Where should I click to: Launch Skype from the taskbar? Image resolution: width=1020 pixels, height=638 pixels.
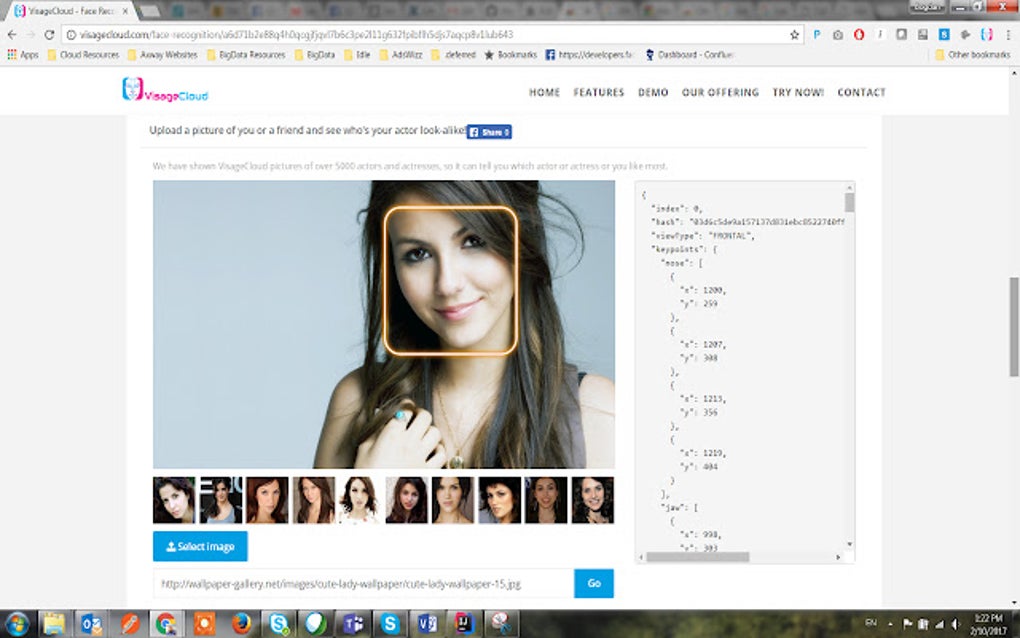(x=277, y=625)
